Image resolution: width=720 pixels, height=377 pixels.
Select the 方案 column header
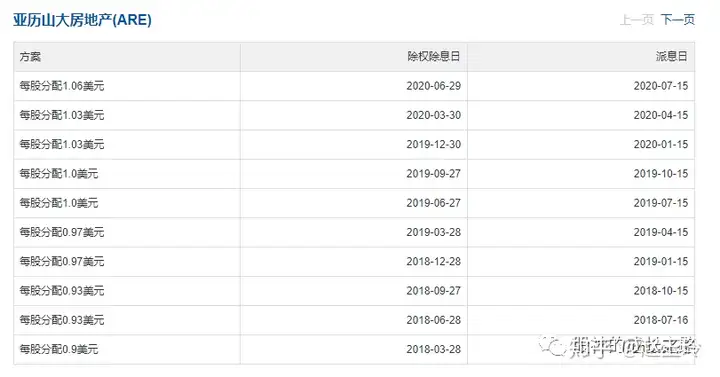30,56
